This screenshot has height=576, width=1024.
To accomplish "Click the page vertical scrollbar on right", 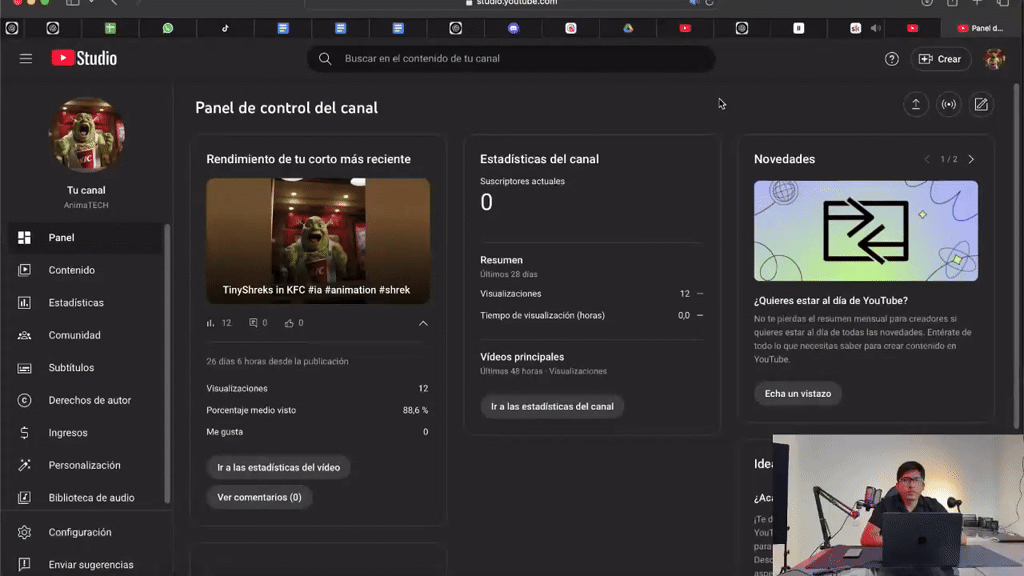I will pyautogui.click(x=1017, y=256).
